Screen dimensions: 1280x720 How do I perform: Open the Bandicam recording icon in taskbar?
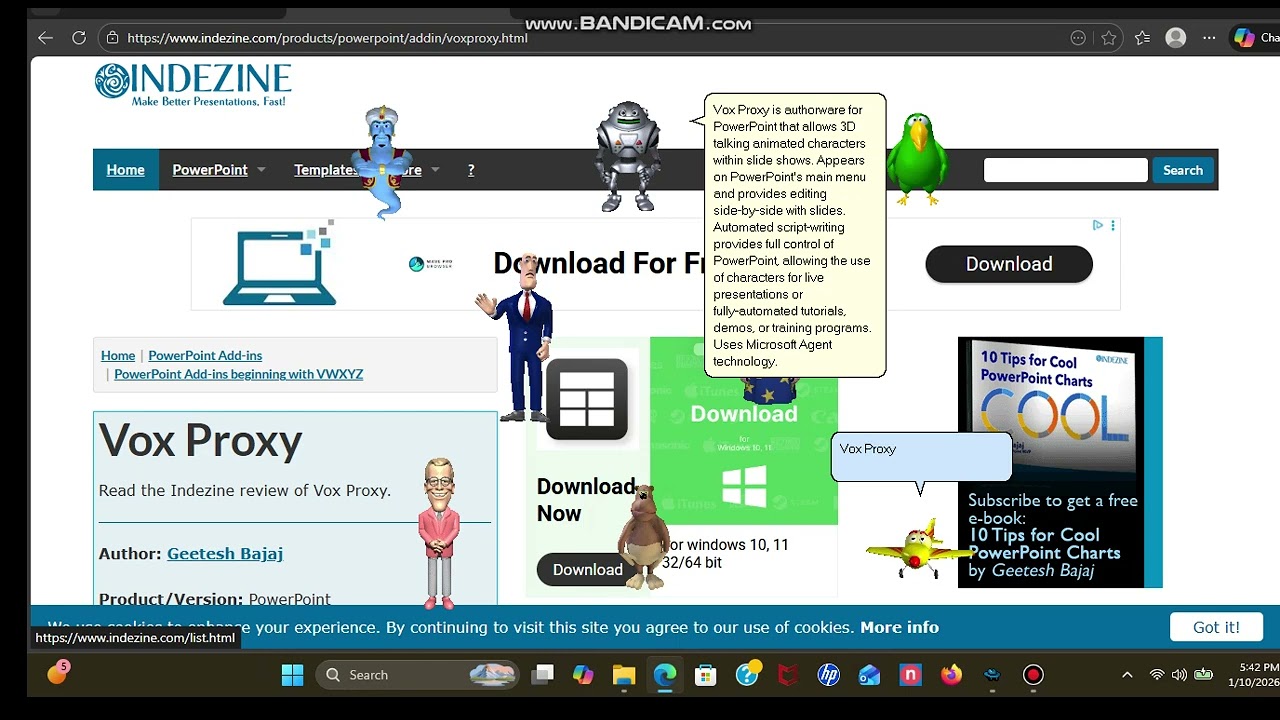pos(1033,675)
